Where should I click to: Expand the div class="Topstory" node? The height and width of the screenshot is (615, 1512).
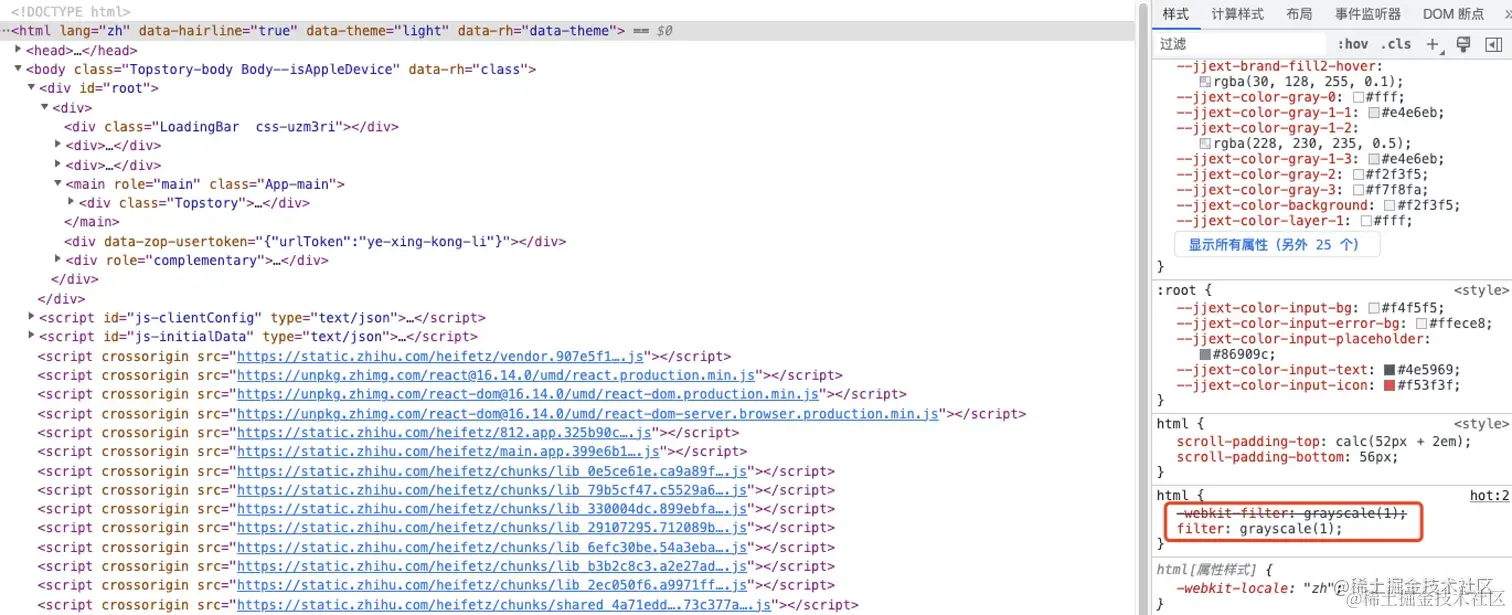(71, 203)
